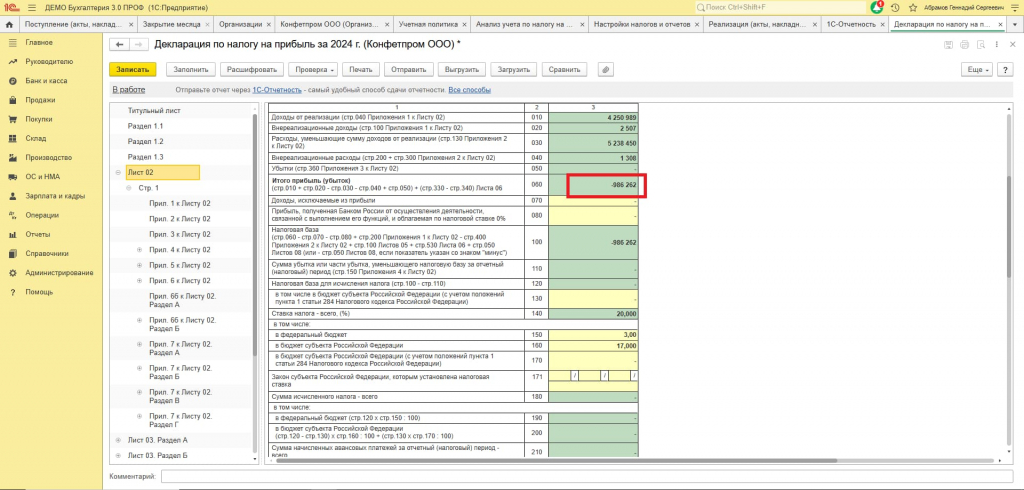Expand the Прил. 5 к Листу 02 node

(x=139, y=265)
